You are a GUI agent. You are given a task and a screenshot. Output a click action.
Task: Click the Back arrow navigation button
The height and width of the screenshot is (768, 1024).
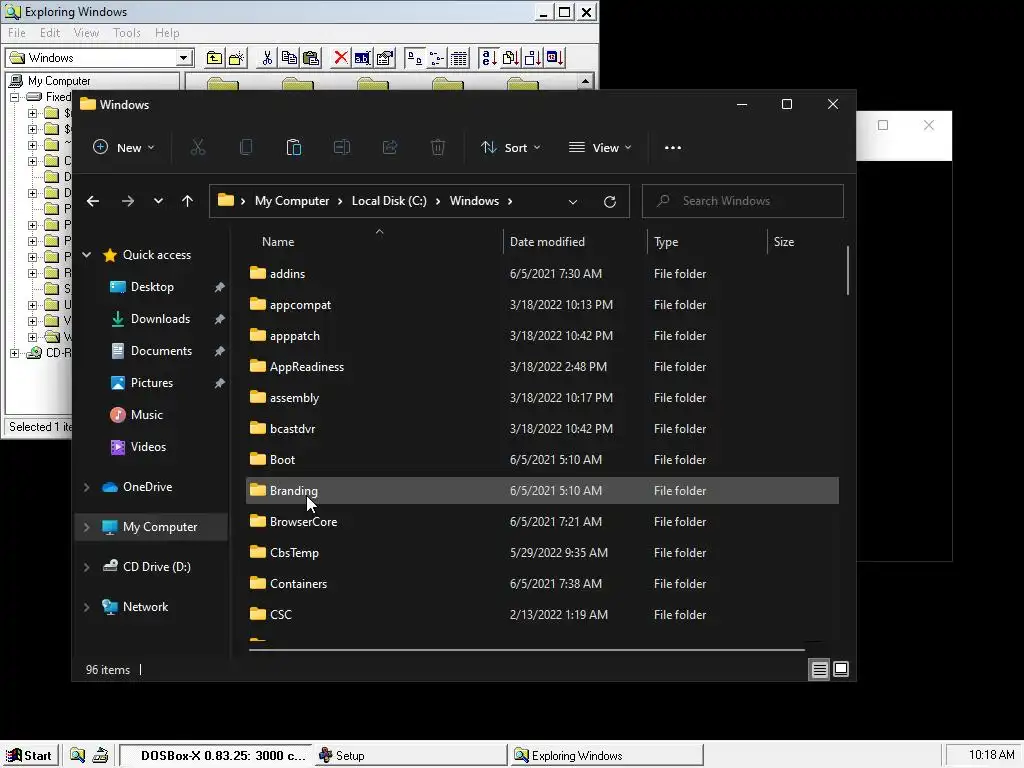93,201
